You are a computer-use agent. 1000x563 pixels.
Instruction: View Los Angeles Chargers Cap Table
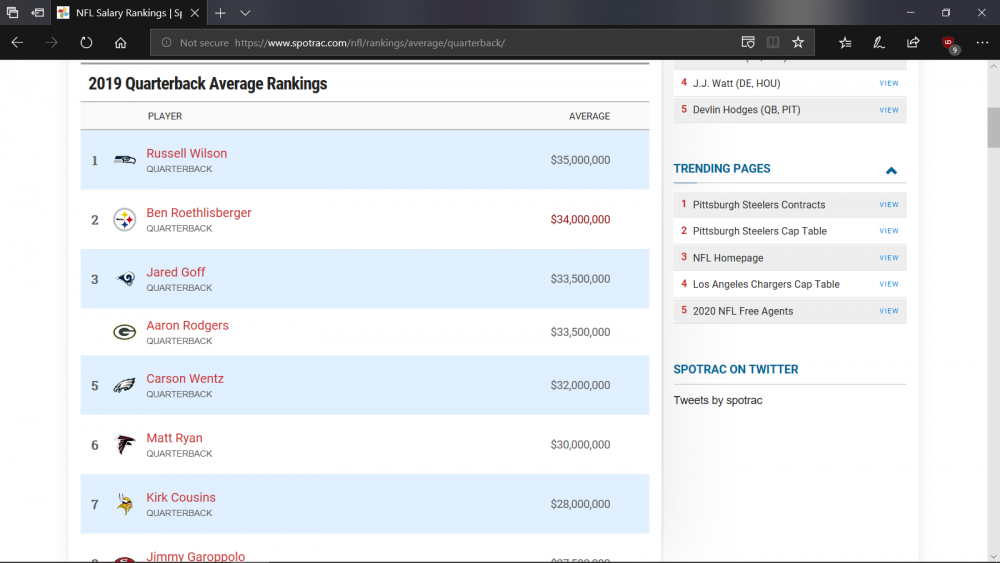click(x=888, y=284)
